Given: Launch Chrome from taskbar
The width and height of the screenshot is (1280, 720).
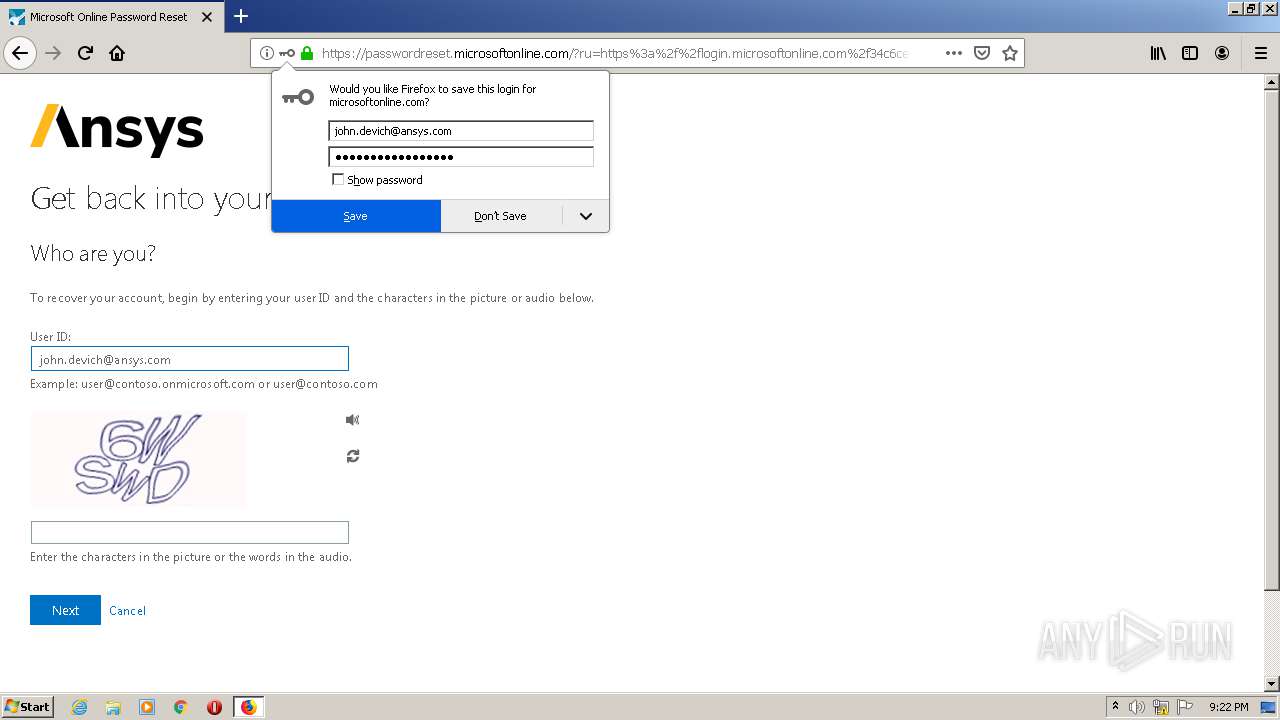Looking at the screenshot, I should pyautogui.click(x=181, y=707).
